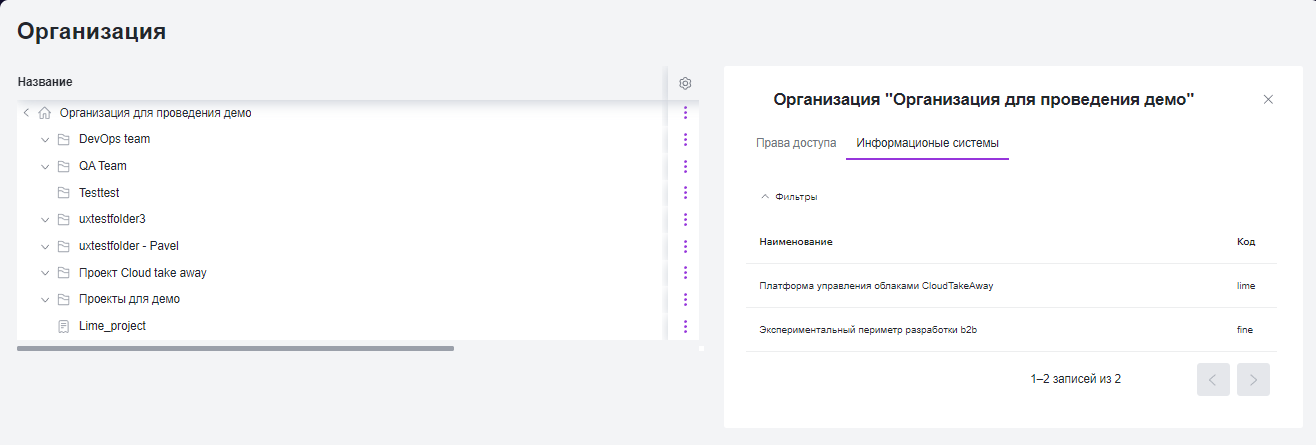Select the Информационые системы tab
The image size is (1316, 445).
tap(927, 143)
